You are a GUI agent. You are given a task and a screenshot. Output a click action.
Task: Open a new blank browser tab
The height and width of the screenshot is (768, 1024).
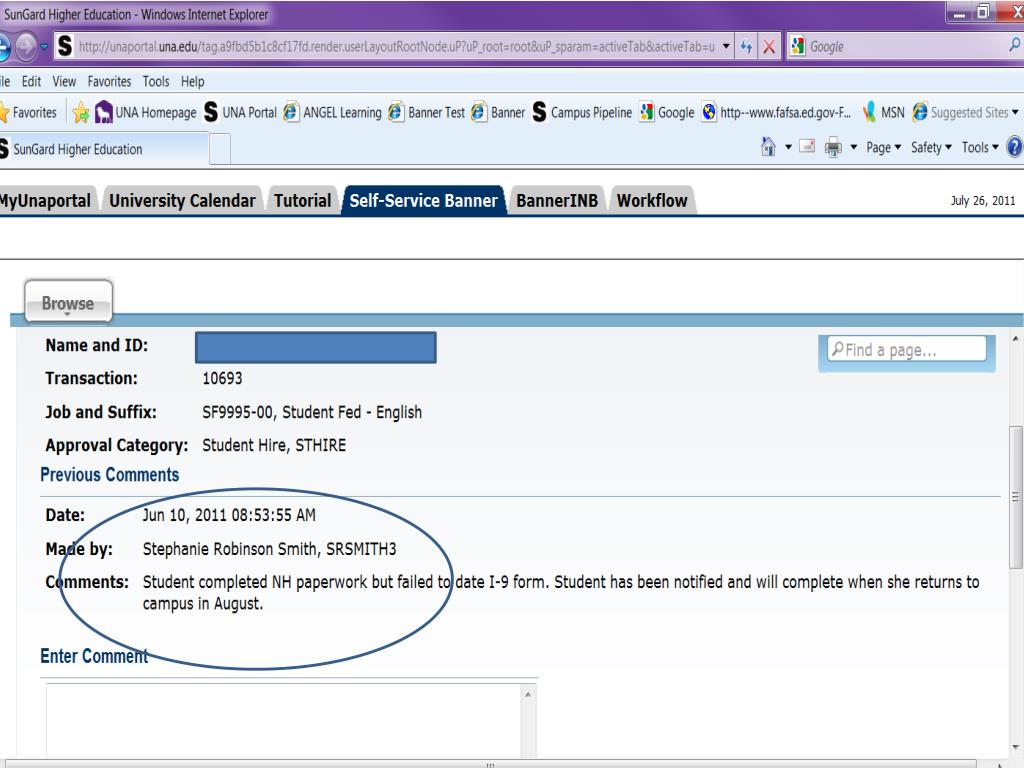[220, 149]
